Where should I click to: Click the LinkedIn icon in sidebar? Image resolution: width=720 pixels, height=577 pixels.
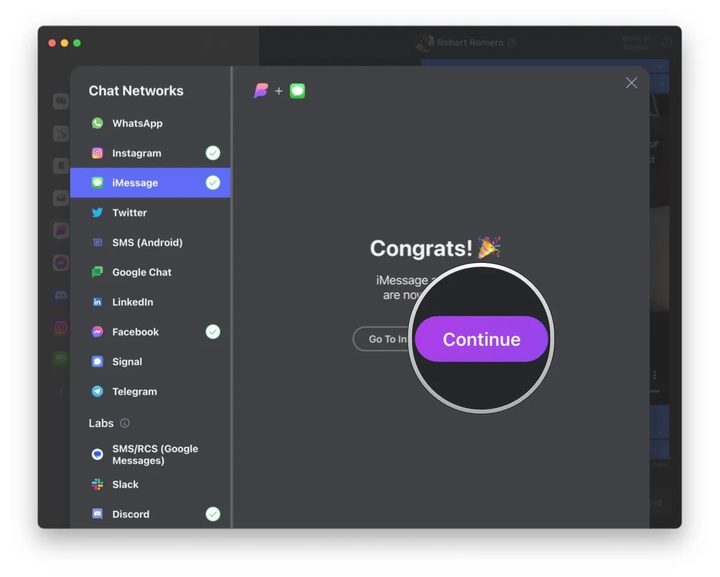(97, 302)
